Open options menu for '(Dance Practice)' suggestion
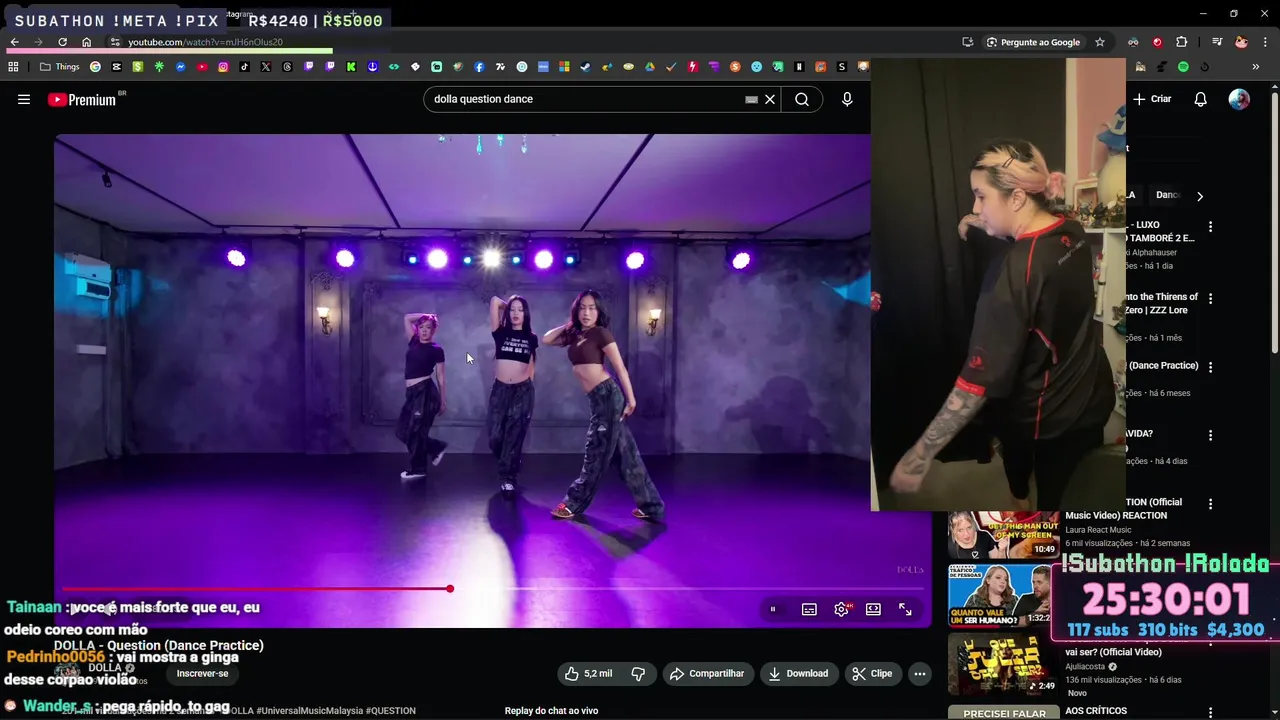This screenshot has height=720, width=1280. click(x=1210, y=367)
